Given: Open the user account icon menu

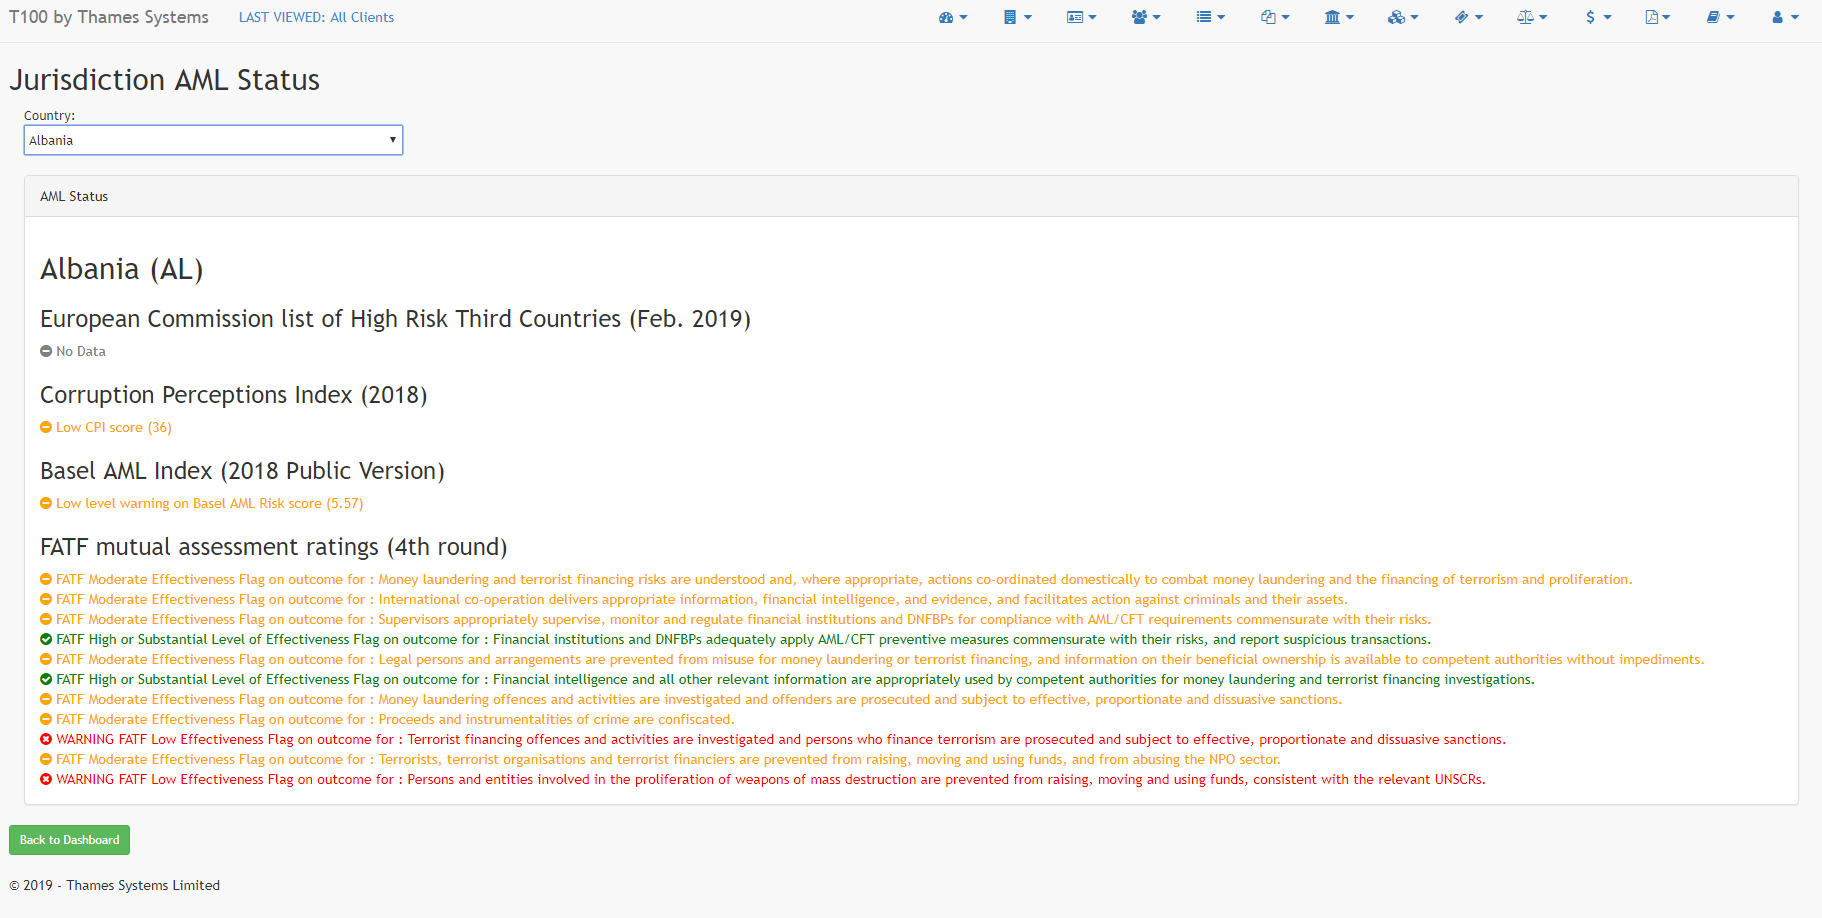Looking at the screenshot, I should click(x=1784, y=17).
